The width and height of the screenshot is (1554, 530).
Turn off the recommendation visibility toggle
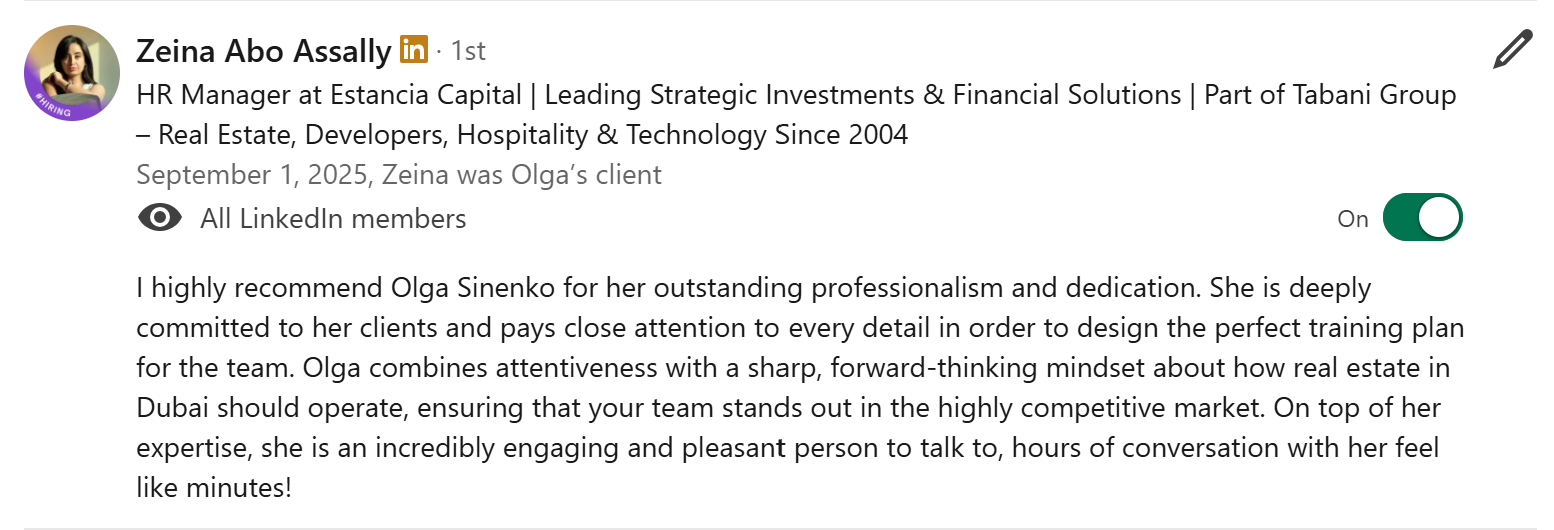(x=1422, y=218)
